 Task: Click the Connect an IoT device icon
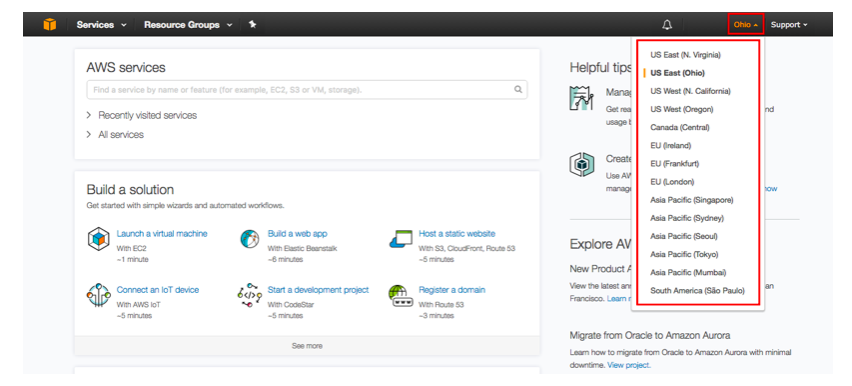(98, 295)
